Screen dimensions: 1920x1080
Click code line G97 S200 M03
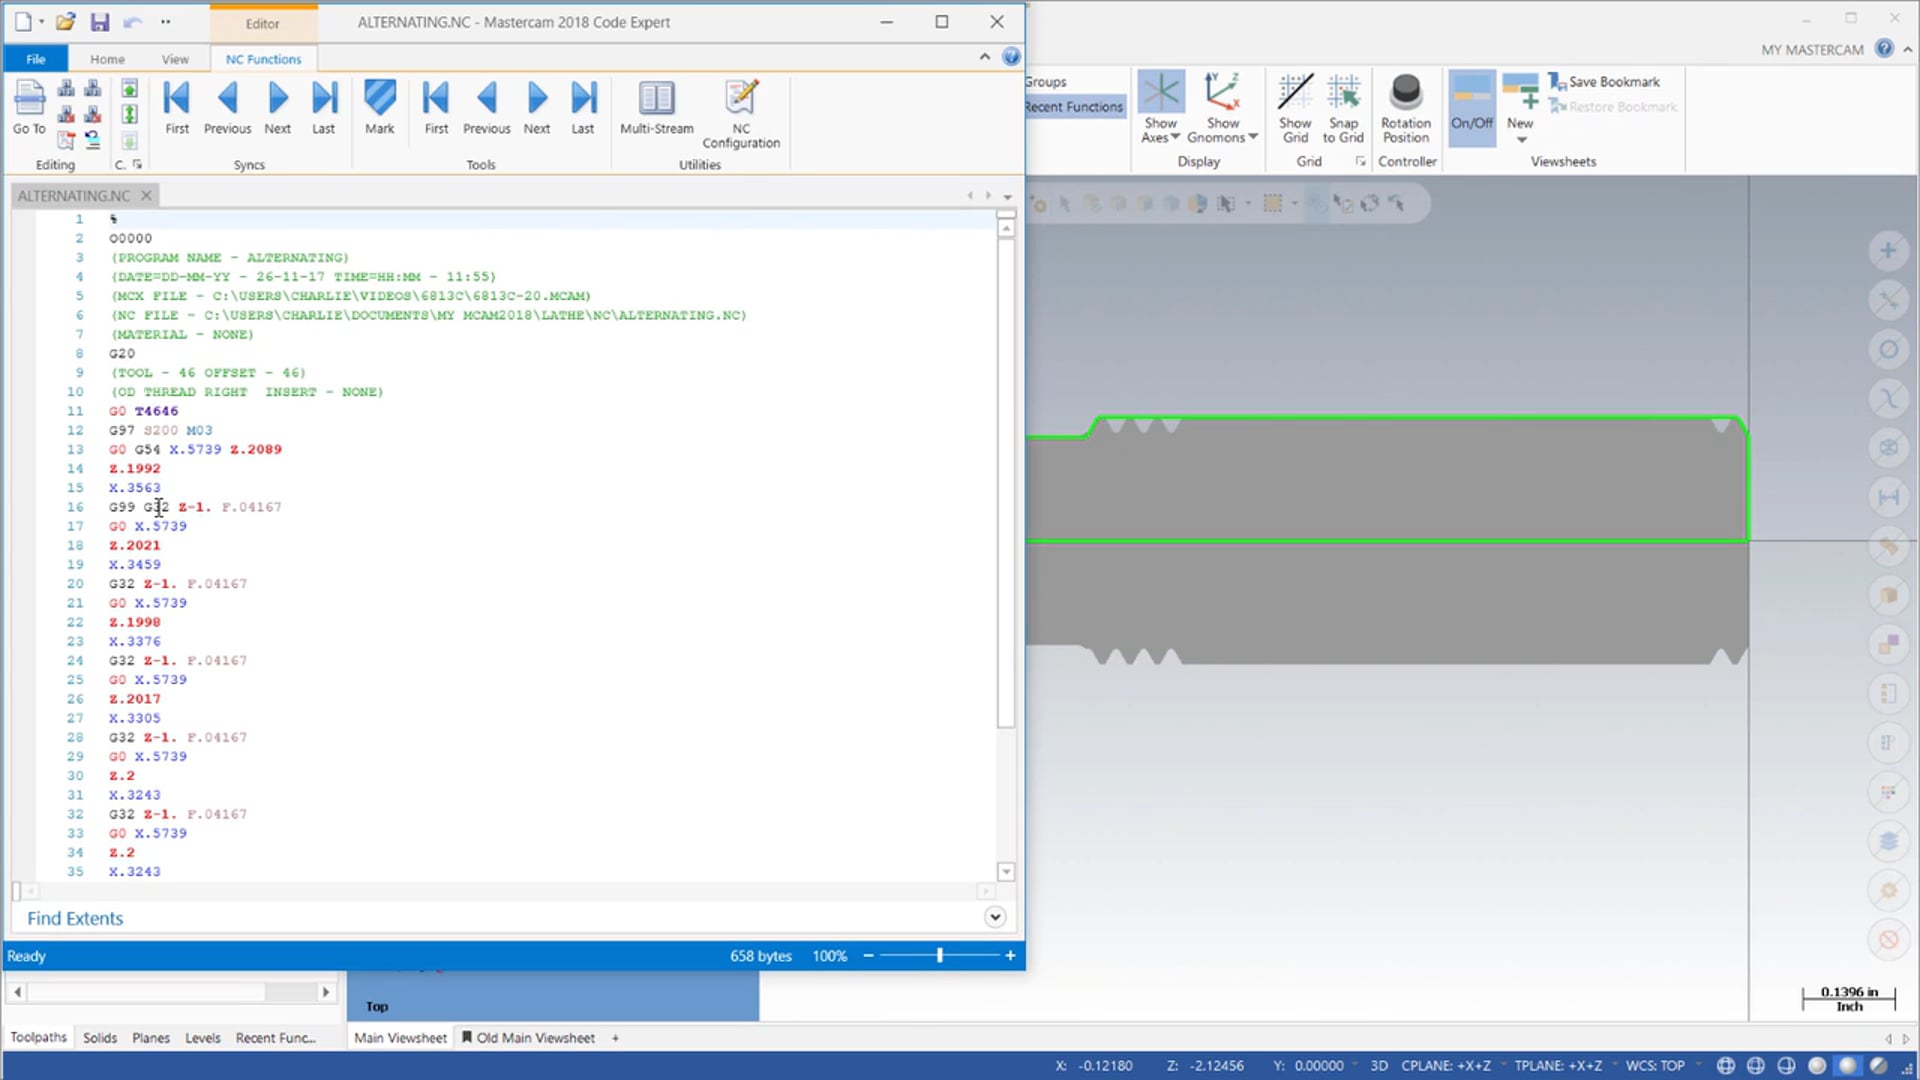160,430
